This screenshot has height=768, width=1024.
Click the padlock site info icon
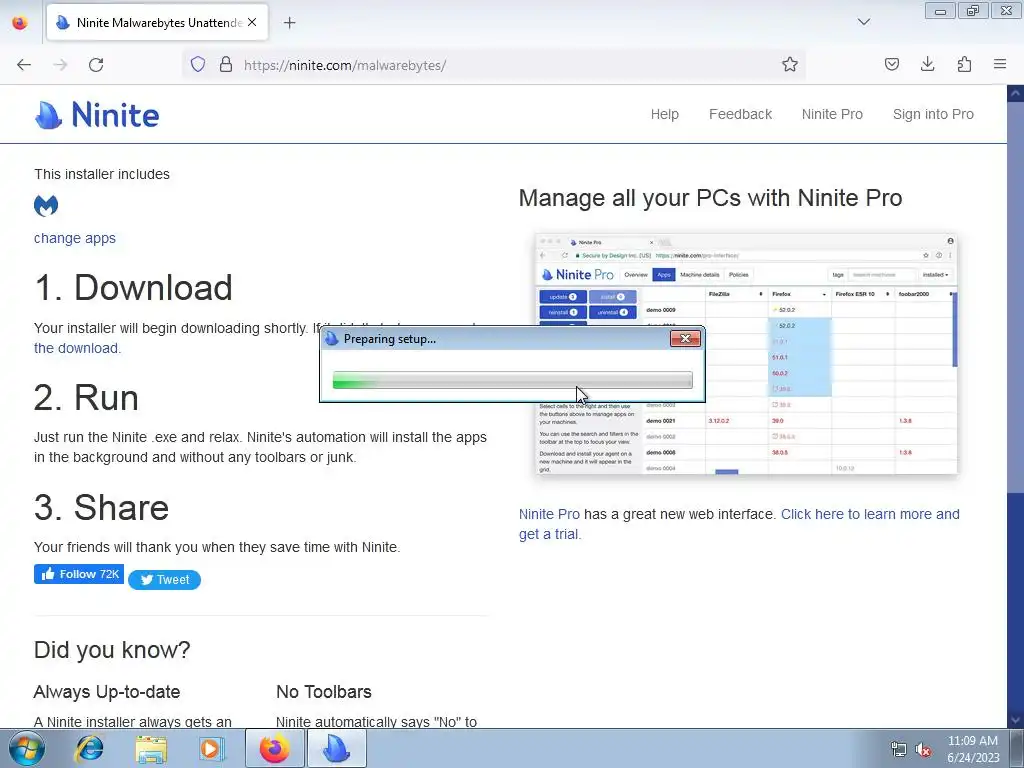[x=226, y=64]
